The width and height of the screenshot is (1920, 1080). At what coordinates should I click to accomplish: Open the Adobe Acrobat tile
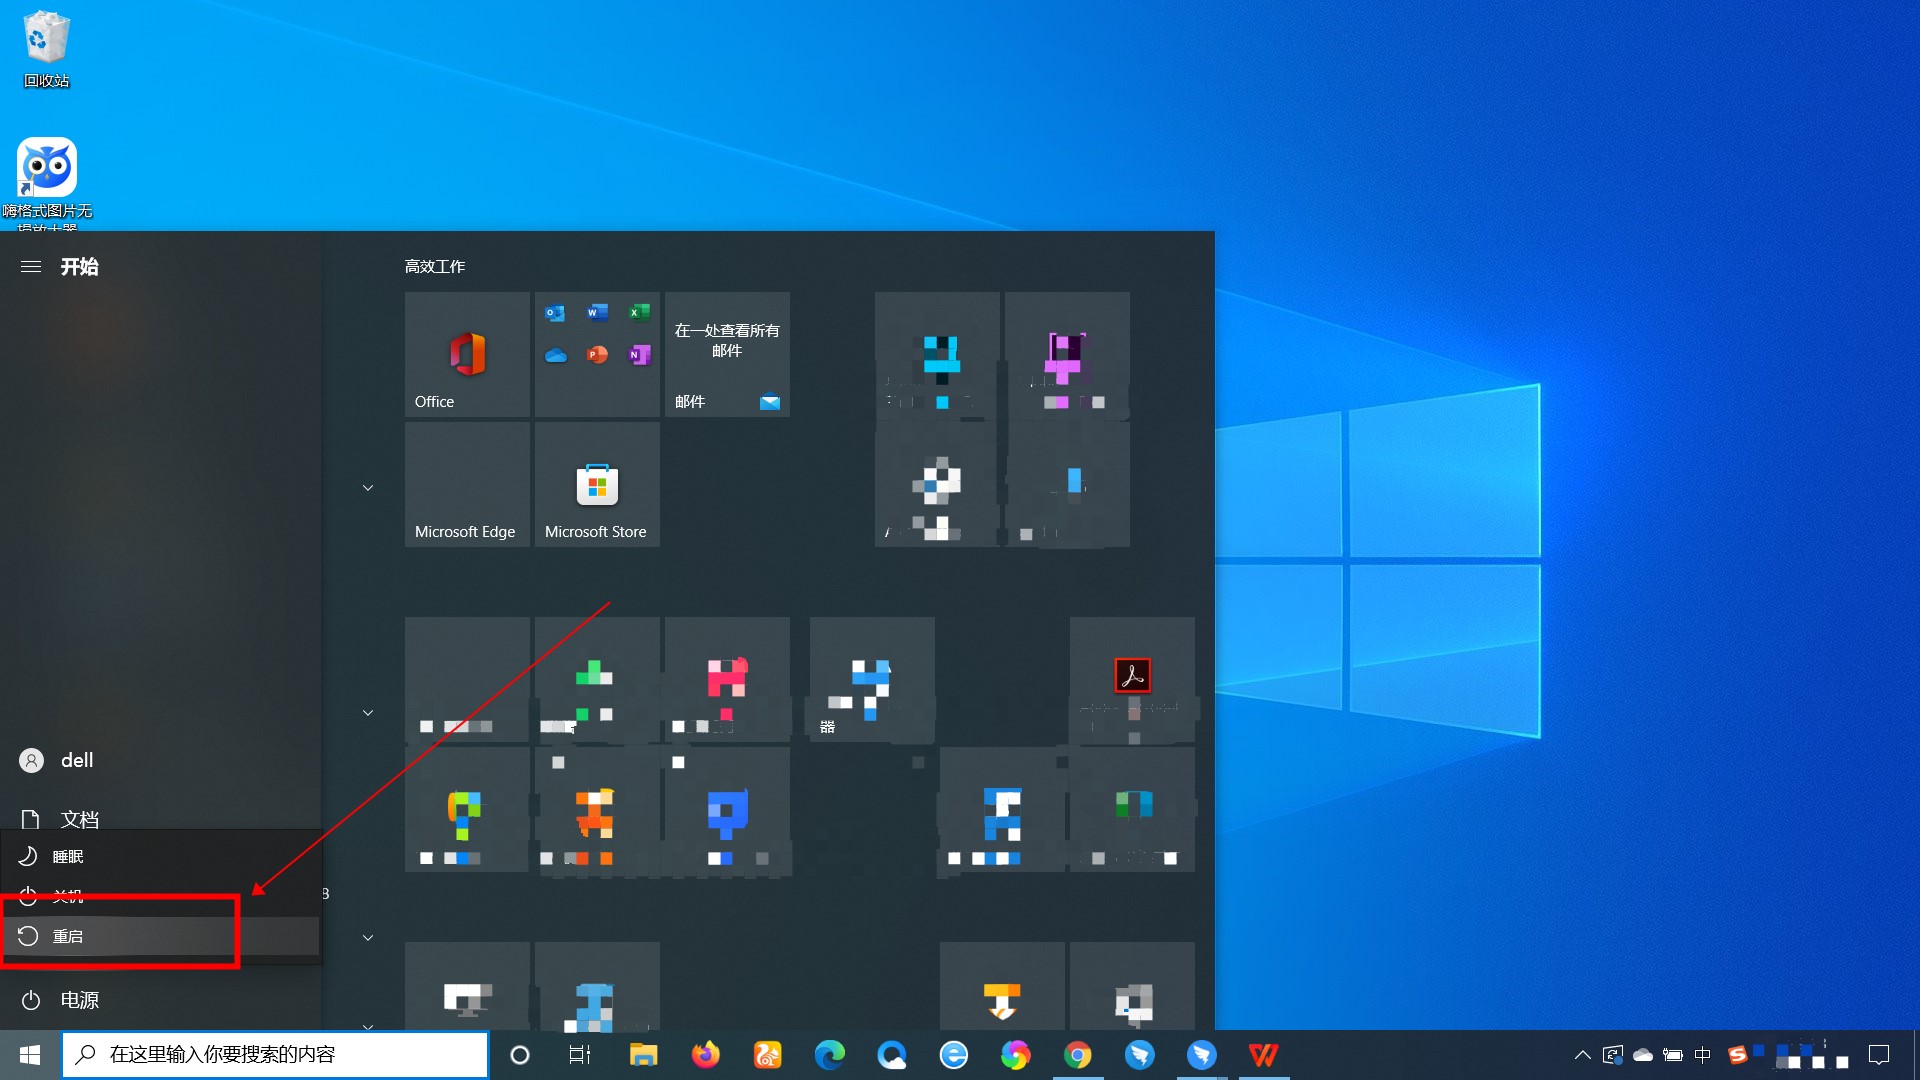[1132, 679]
